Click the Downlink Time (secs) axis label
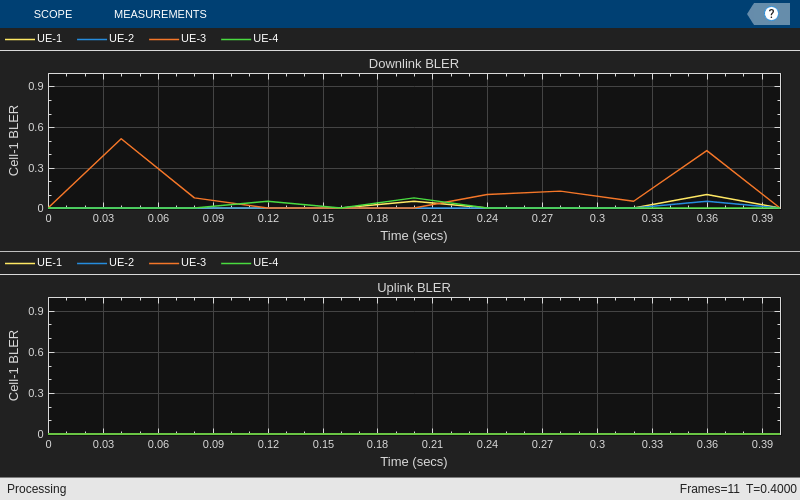800x500 pixels. point(414,236)
